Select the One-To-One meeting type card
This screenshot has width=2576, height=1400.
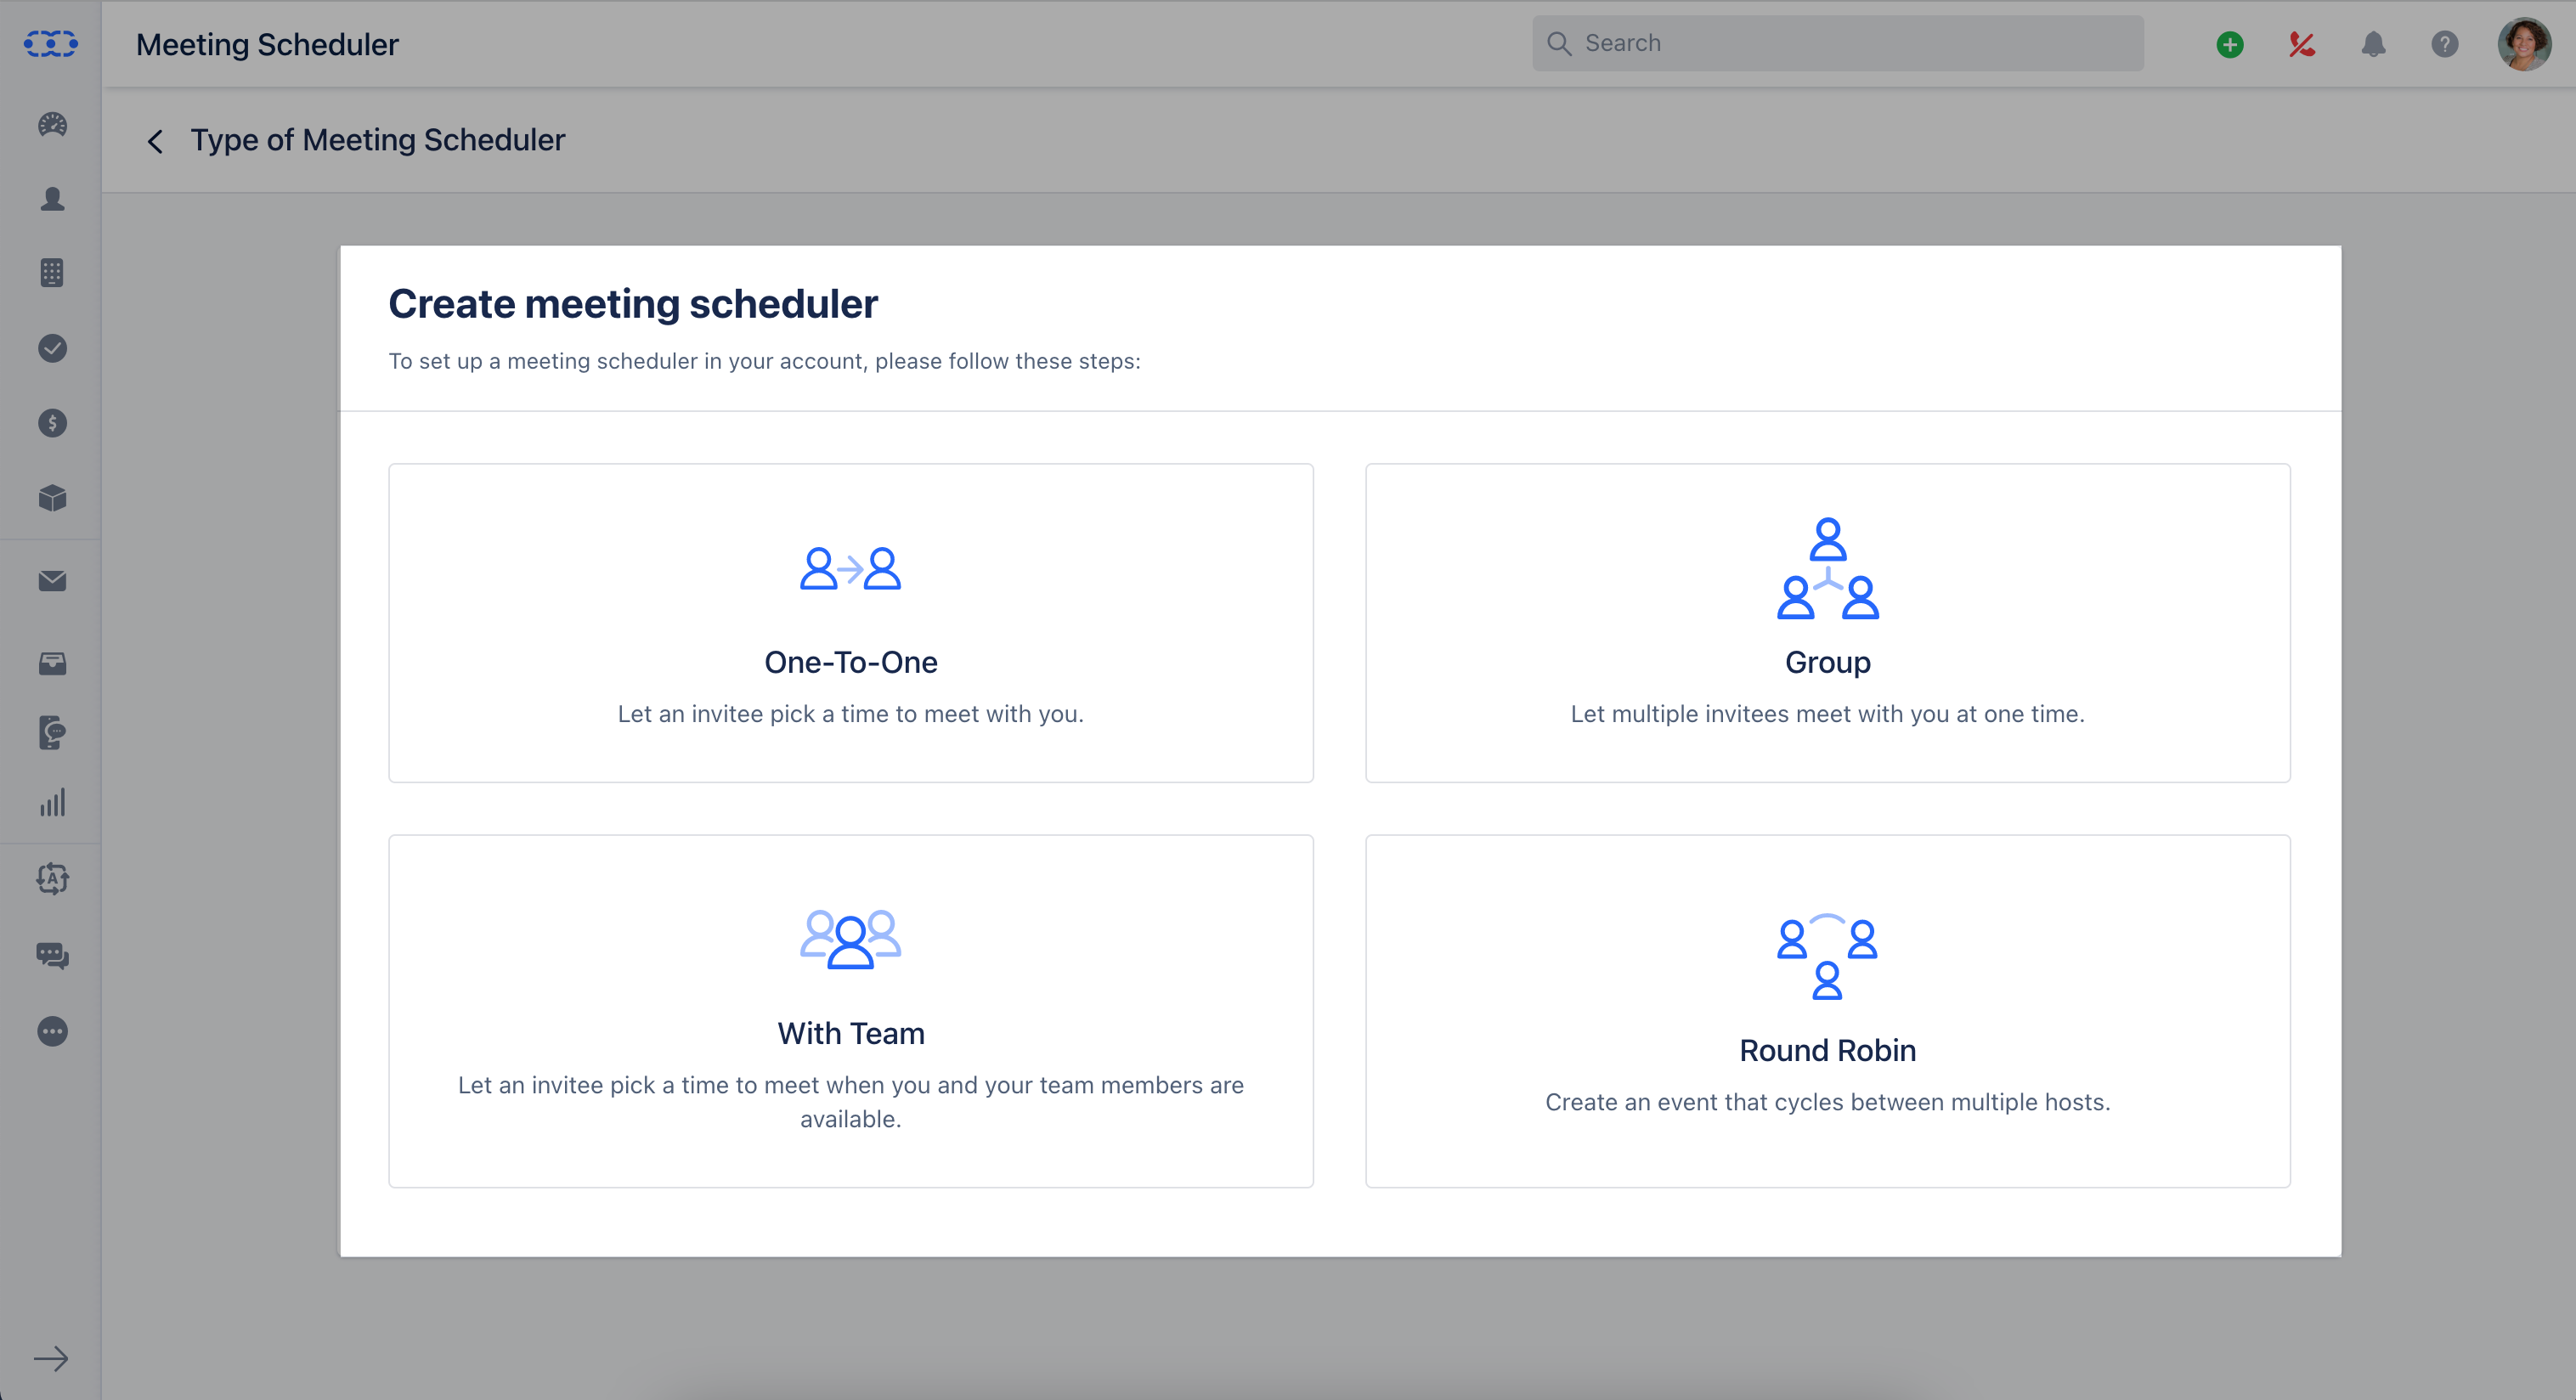tap(850, 622)
